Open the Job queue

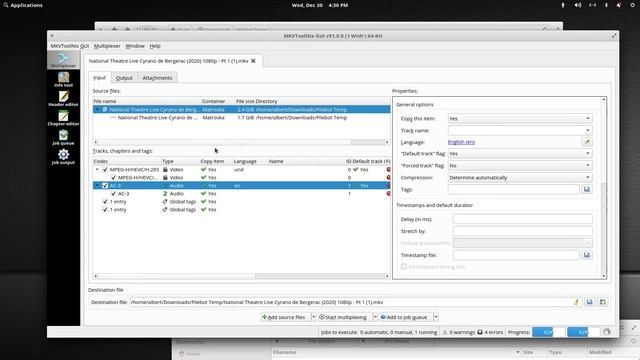coord(63,137)
